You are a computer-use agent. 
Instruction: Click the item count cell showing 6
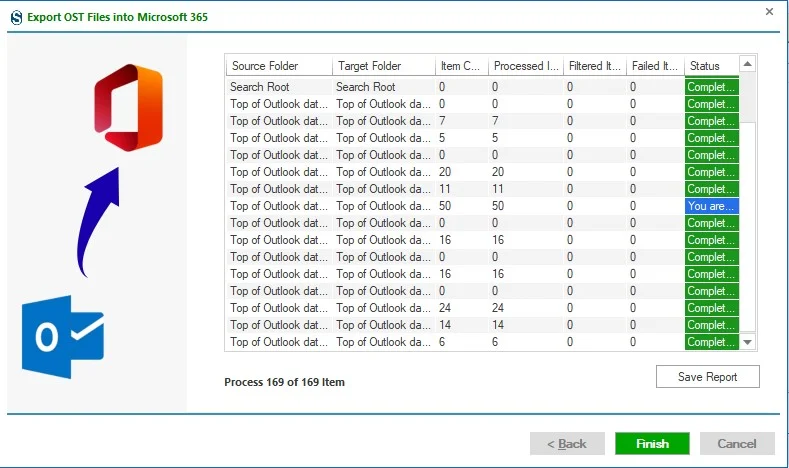461,342
